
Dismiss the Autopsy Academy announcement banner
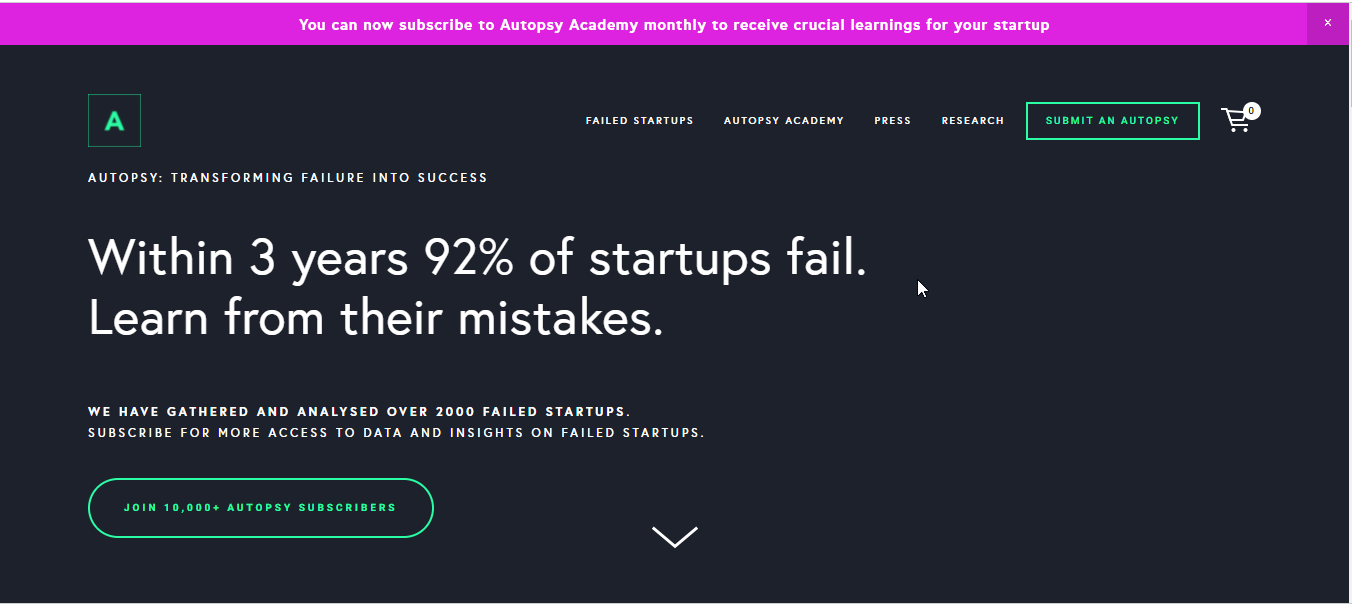(x=1328, y=22)
